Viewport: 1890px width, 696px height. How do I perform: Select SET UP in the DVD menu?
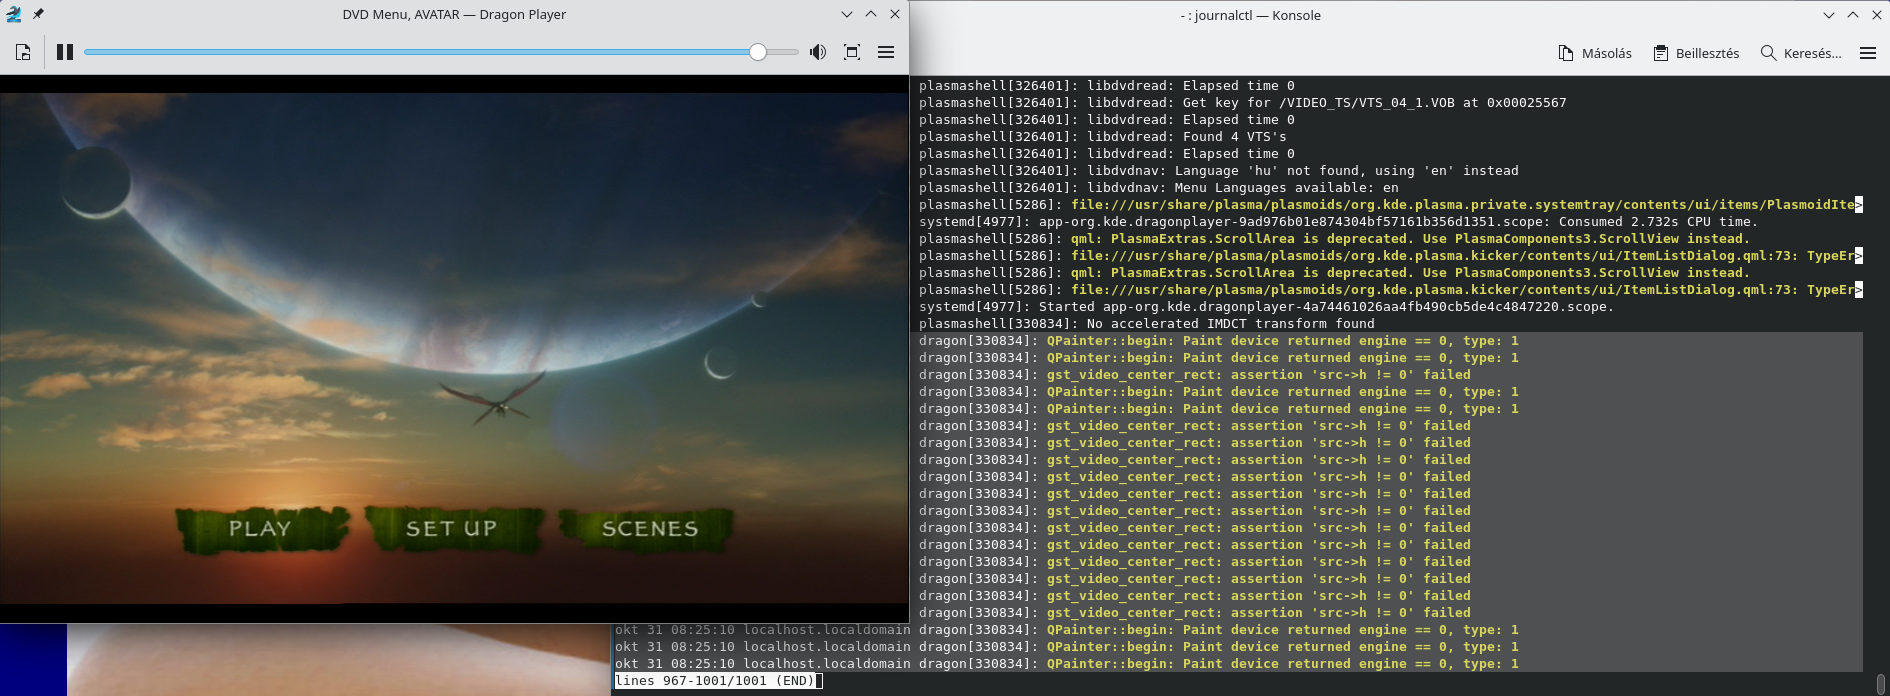(x=452, y=528)
